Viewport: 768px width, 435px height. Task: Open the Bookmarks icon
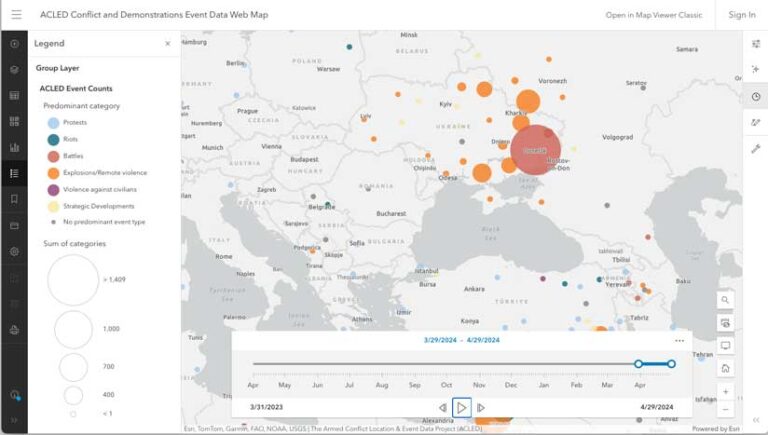[14, 199]
